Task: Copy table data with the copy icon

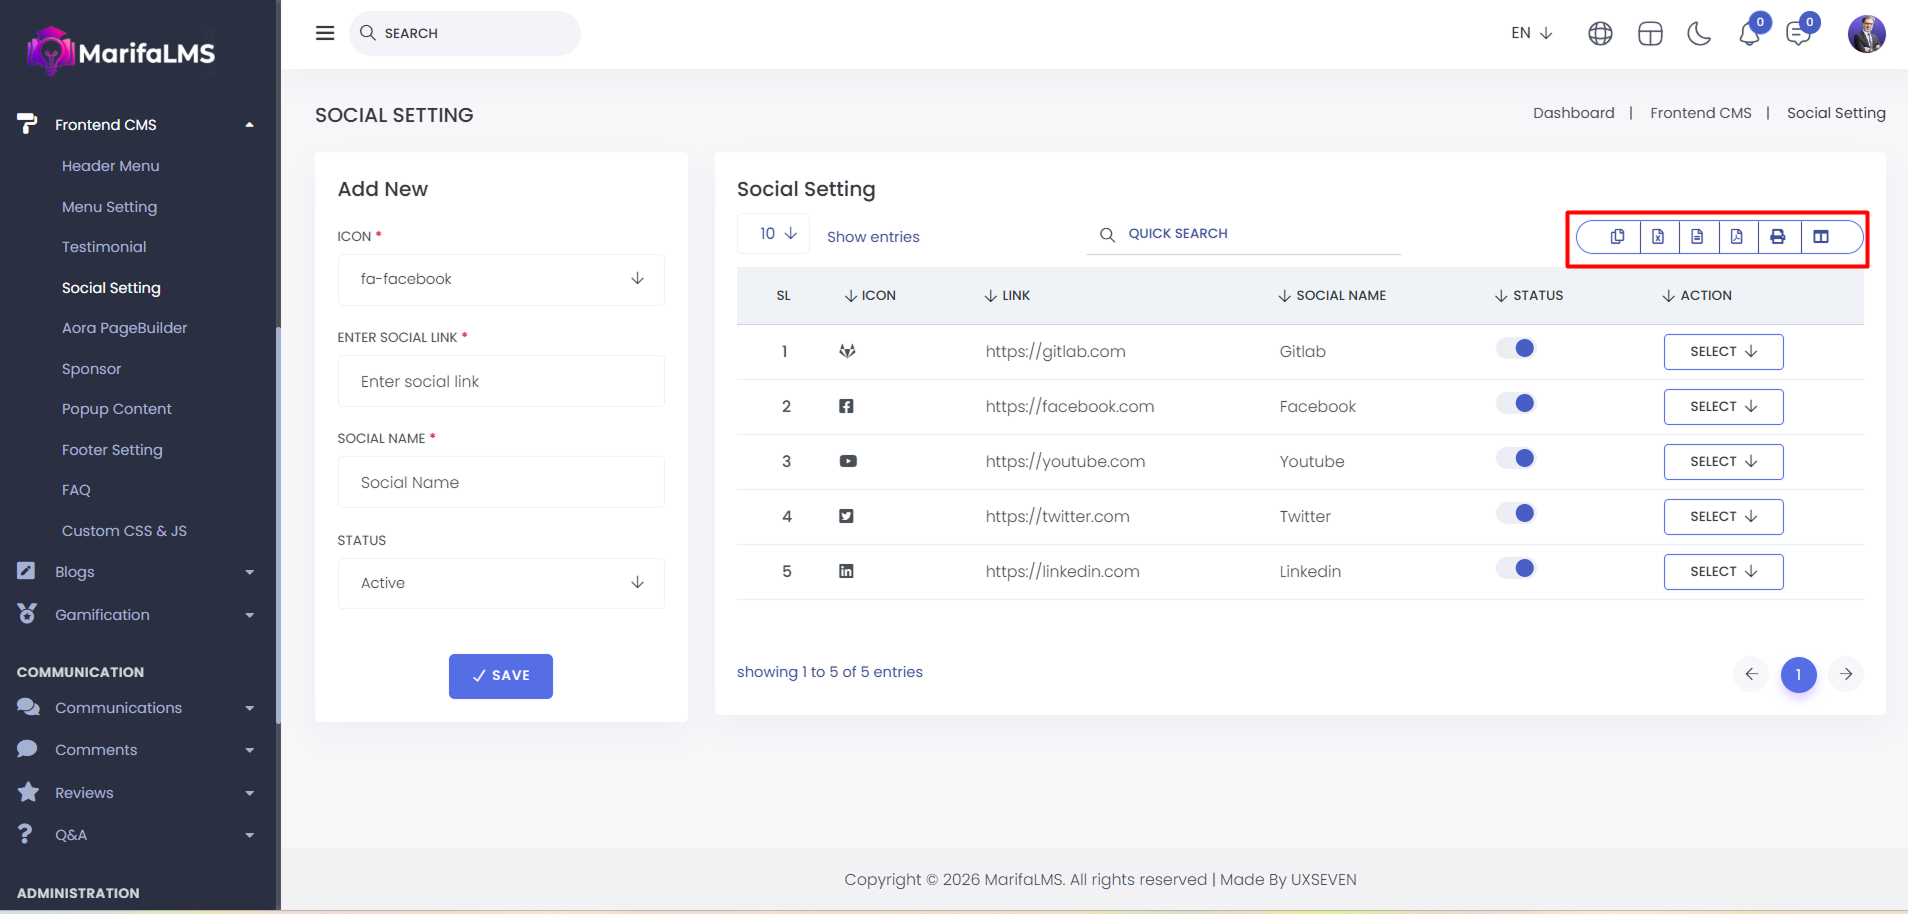Action: point(1617,237)
